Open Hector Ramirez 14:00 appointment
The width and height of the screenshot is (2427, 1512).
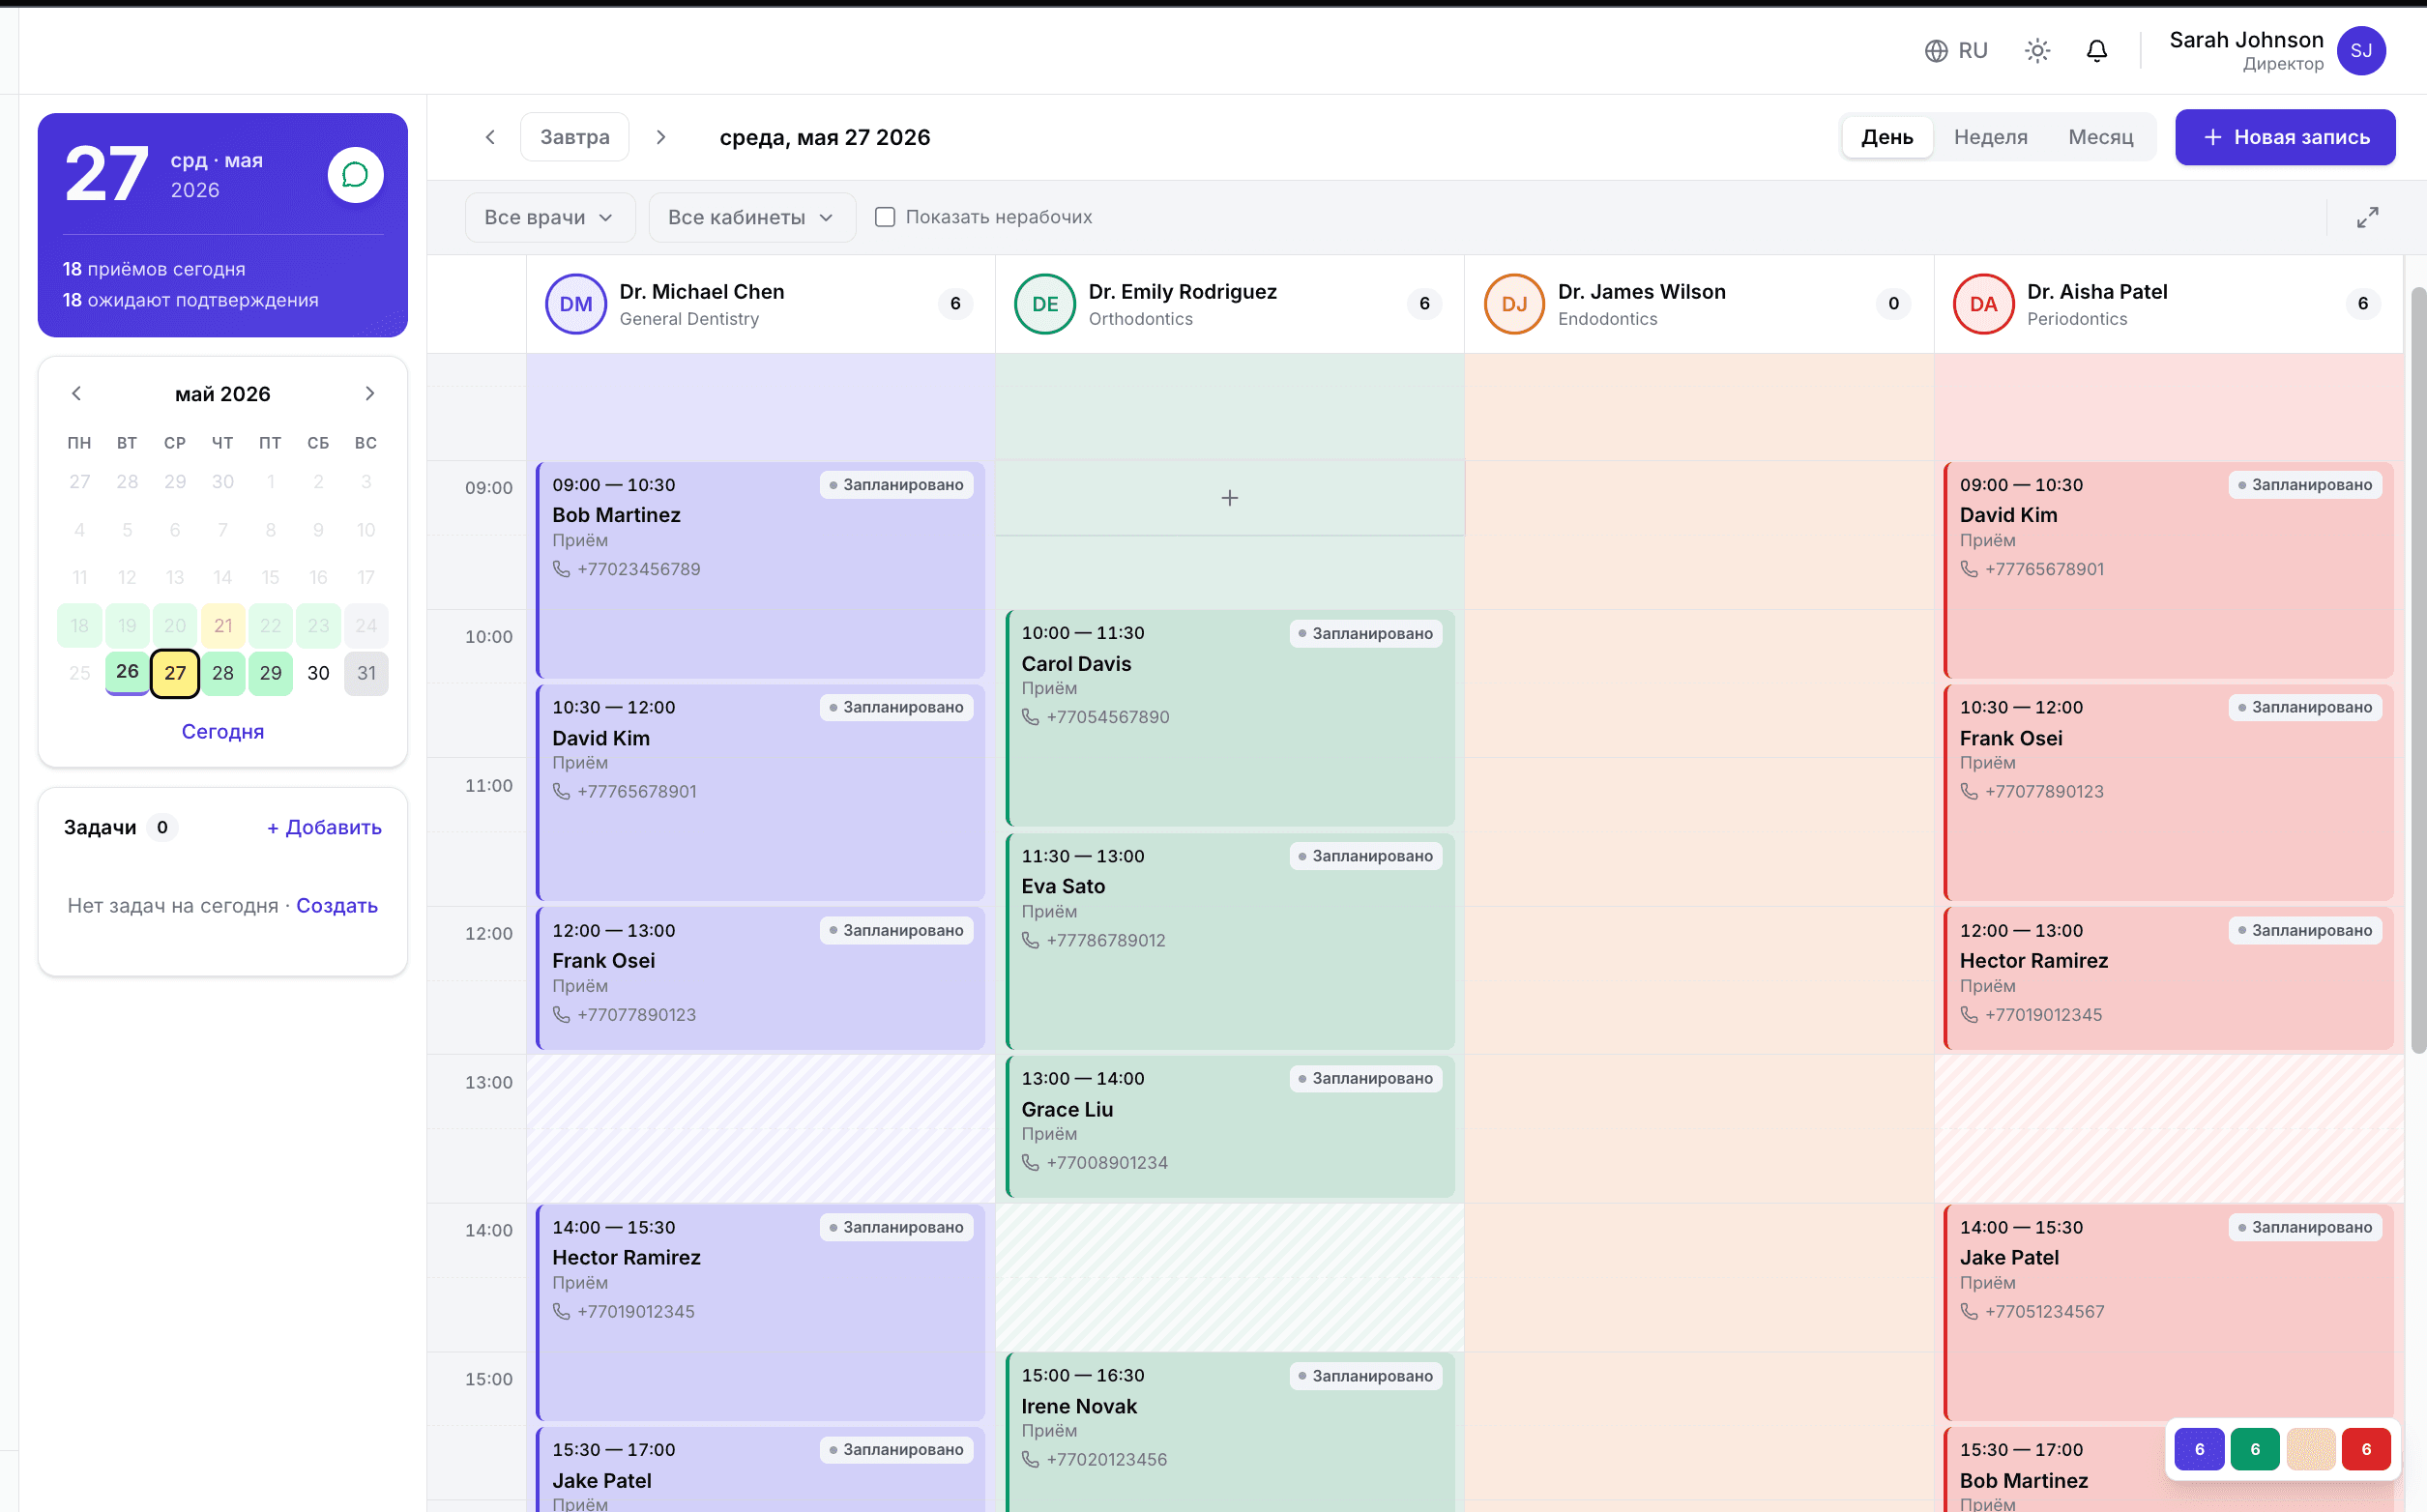[x=760, y=1312]
